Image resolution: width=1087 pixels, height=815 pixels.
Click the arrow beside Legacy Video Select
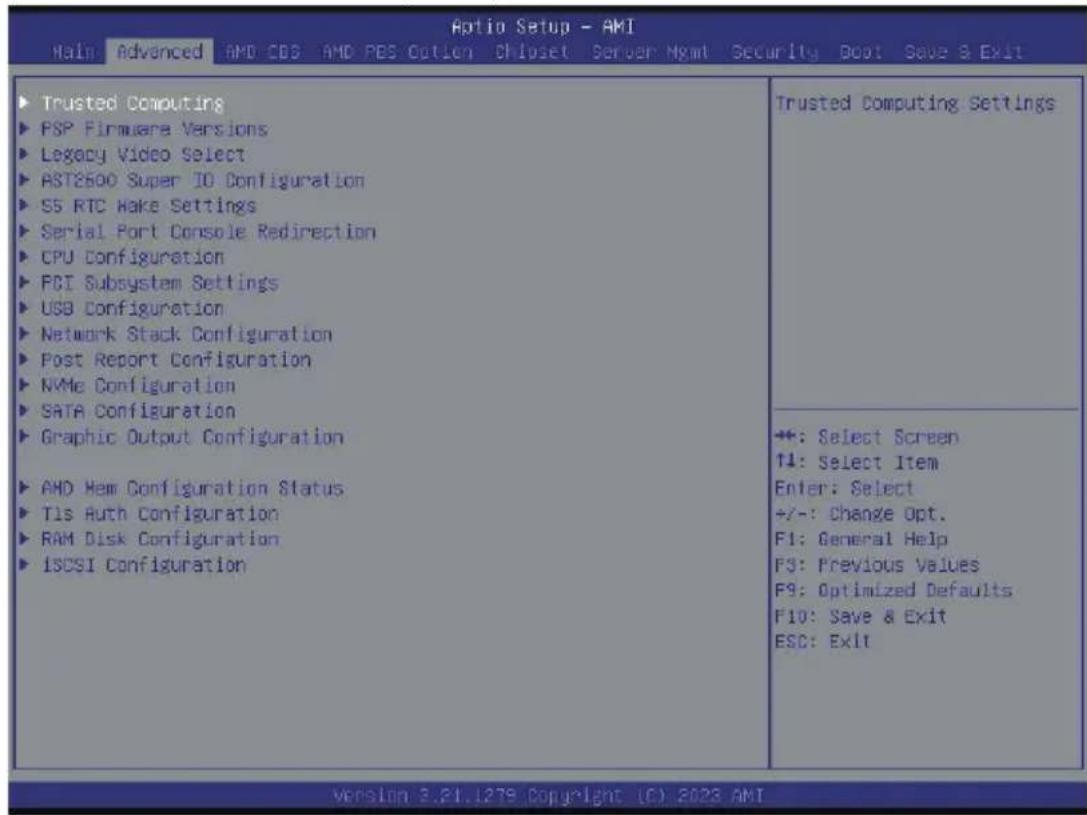click(24, 154)
